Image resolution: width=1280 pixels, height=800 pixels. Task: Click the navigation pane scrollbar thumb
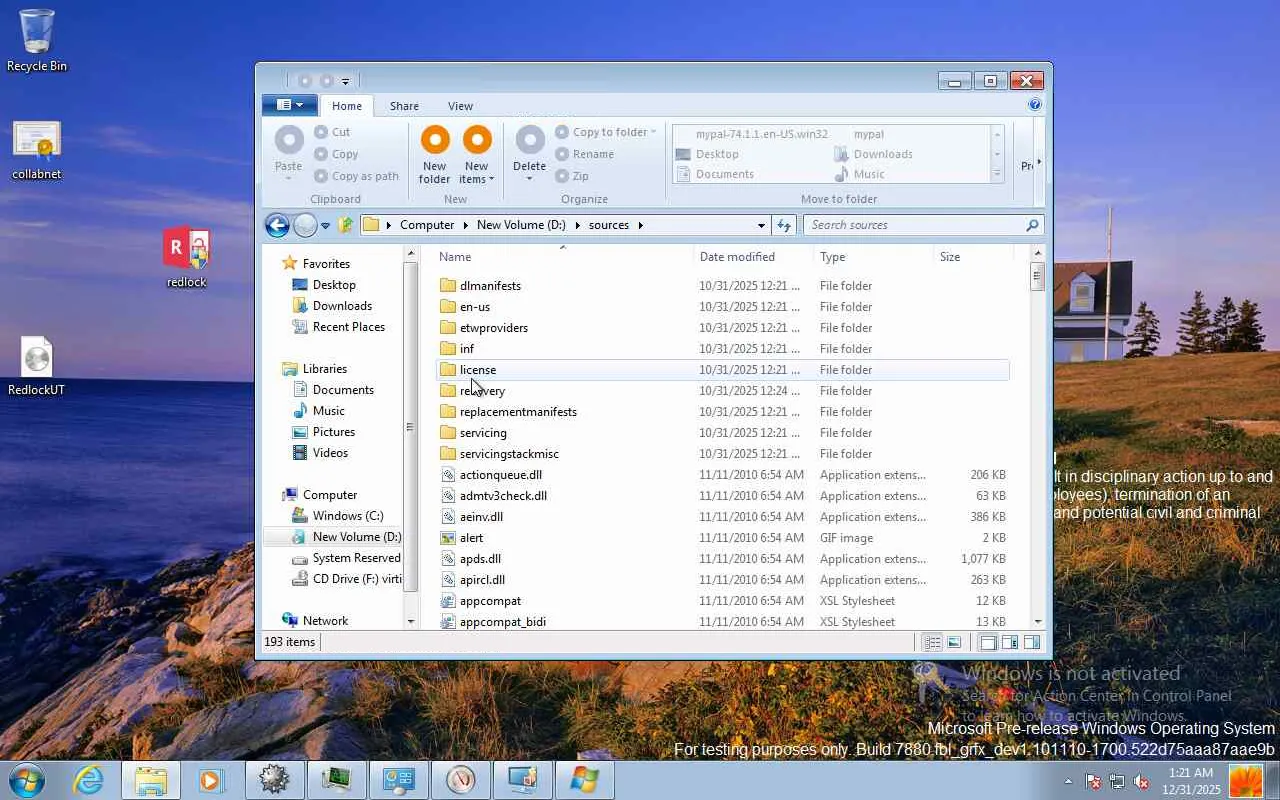tap(410, 427)
